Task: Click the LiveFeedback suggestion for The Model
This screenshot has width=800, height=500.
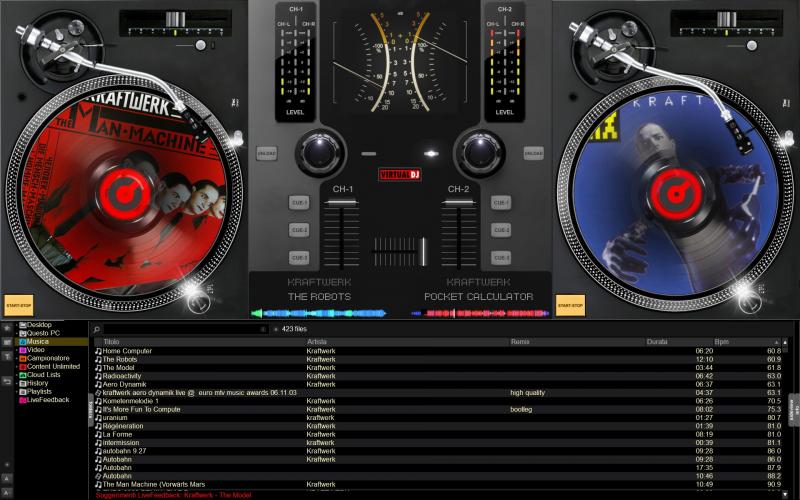Action: 173,495
